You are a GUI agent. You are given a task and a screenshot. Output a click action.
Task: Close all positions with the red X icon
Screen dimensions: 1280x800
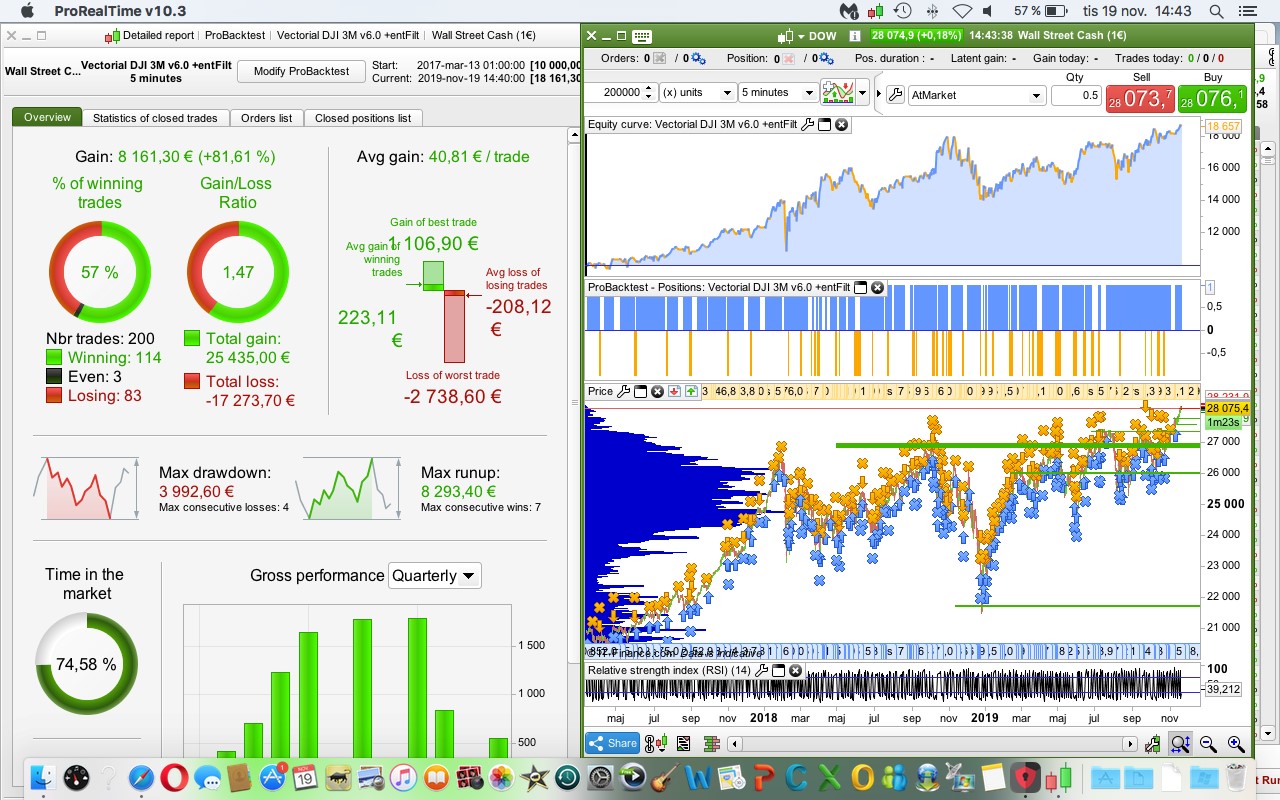coord(789,58)
